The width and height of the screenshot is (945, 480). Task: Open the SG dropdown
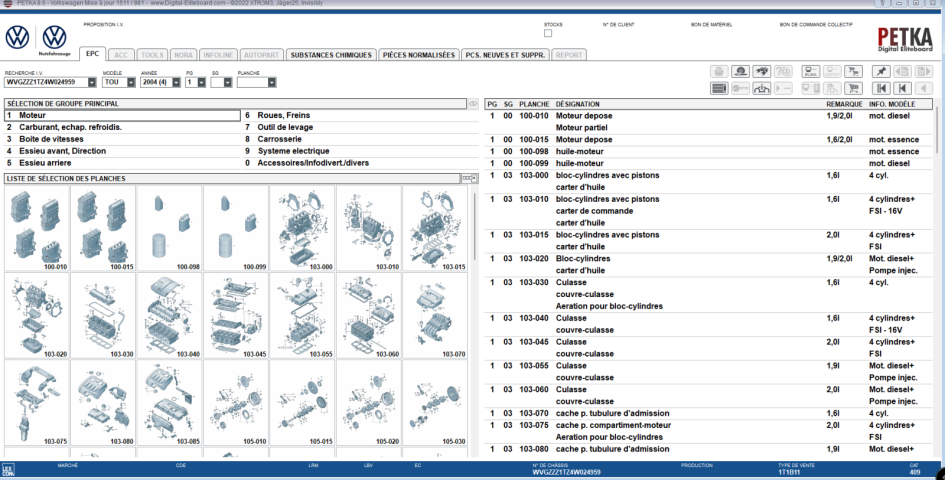(x=227, y=83)
